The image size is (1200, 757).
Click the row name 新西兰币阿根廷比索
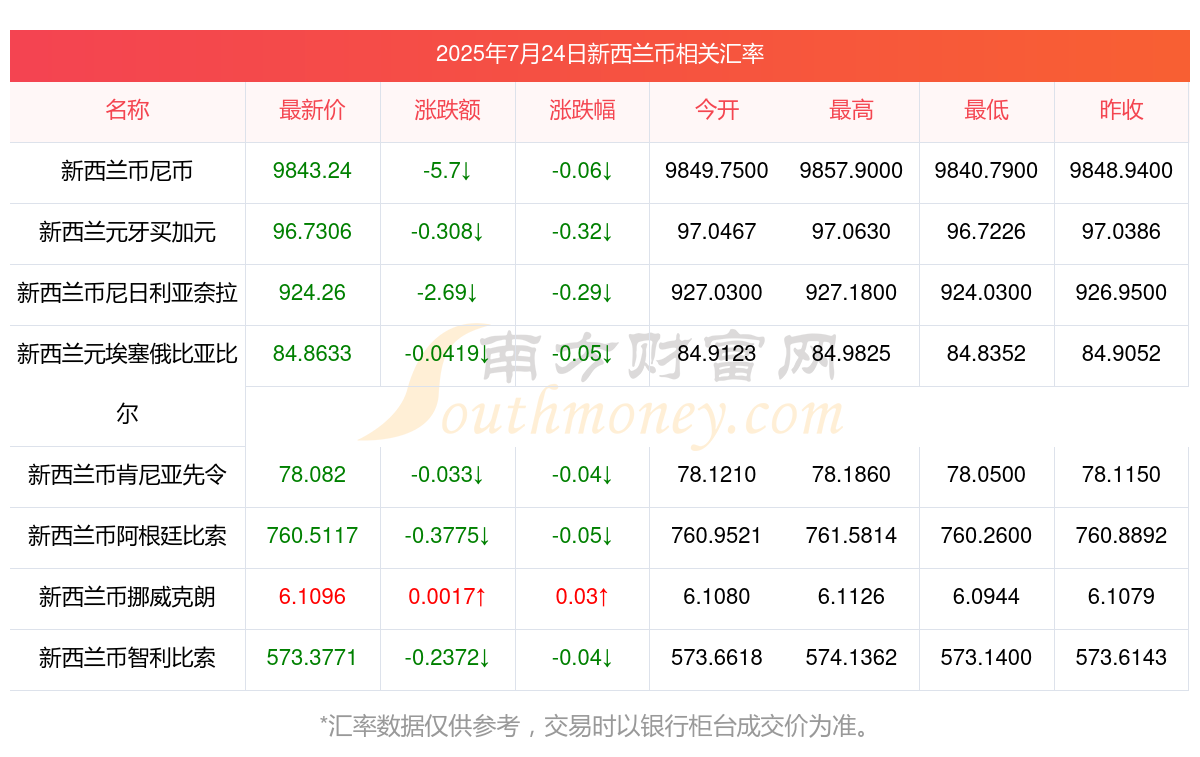127,536
